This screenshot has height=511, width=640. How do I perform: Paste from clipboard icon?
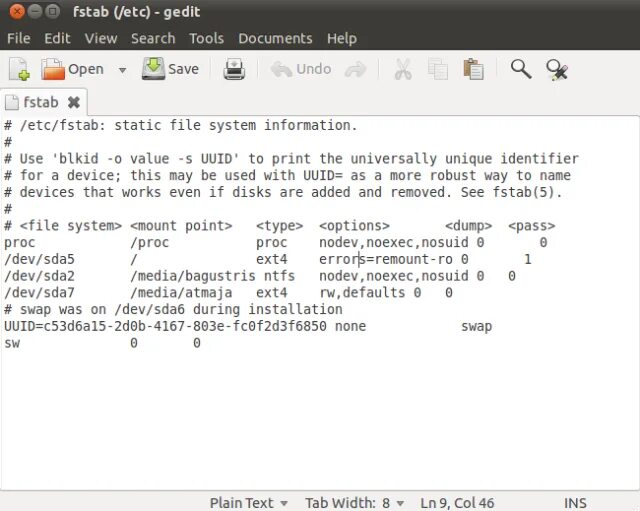point(473,69)
